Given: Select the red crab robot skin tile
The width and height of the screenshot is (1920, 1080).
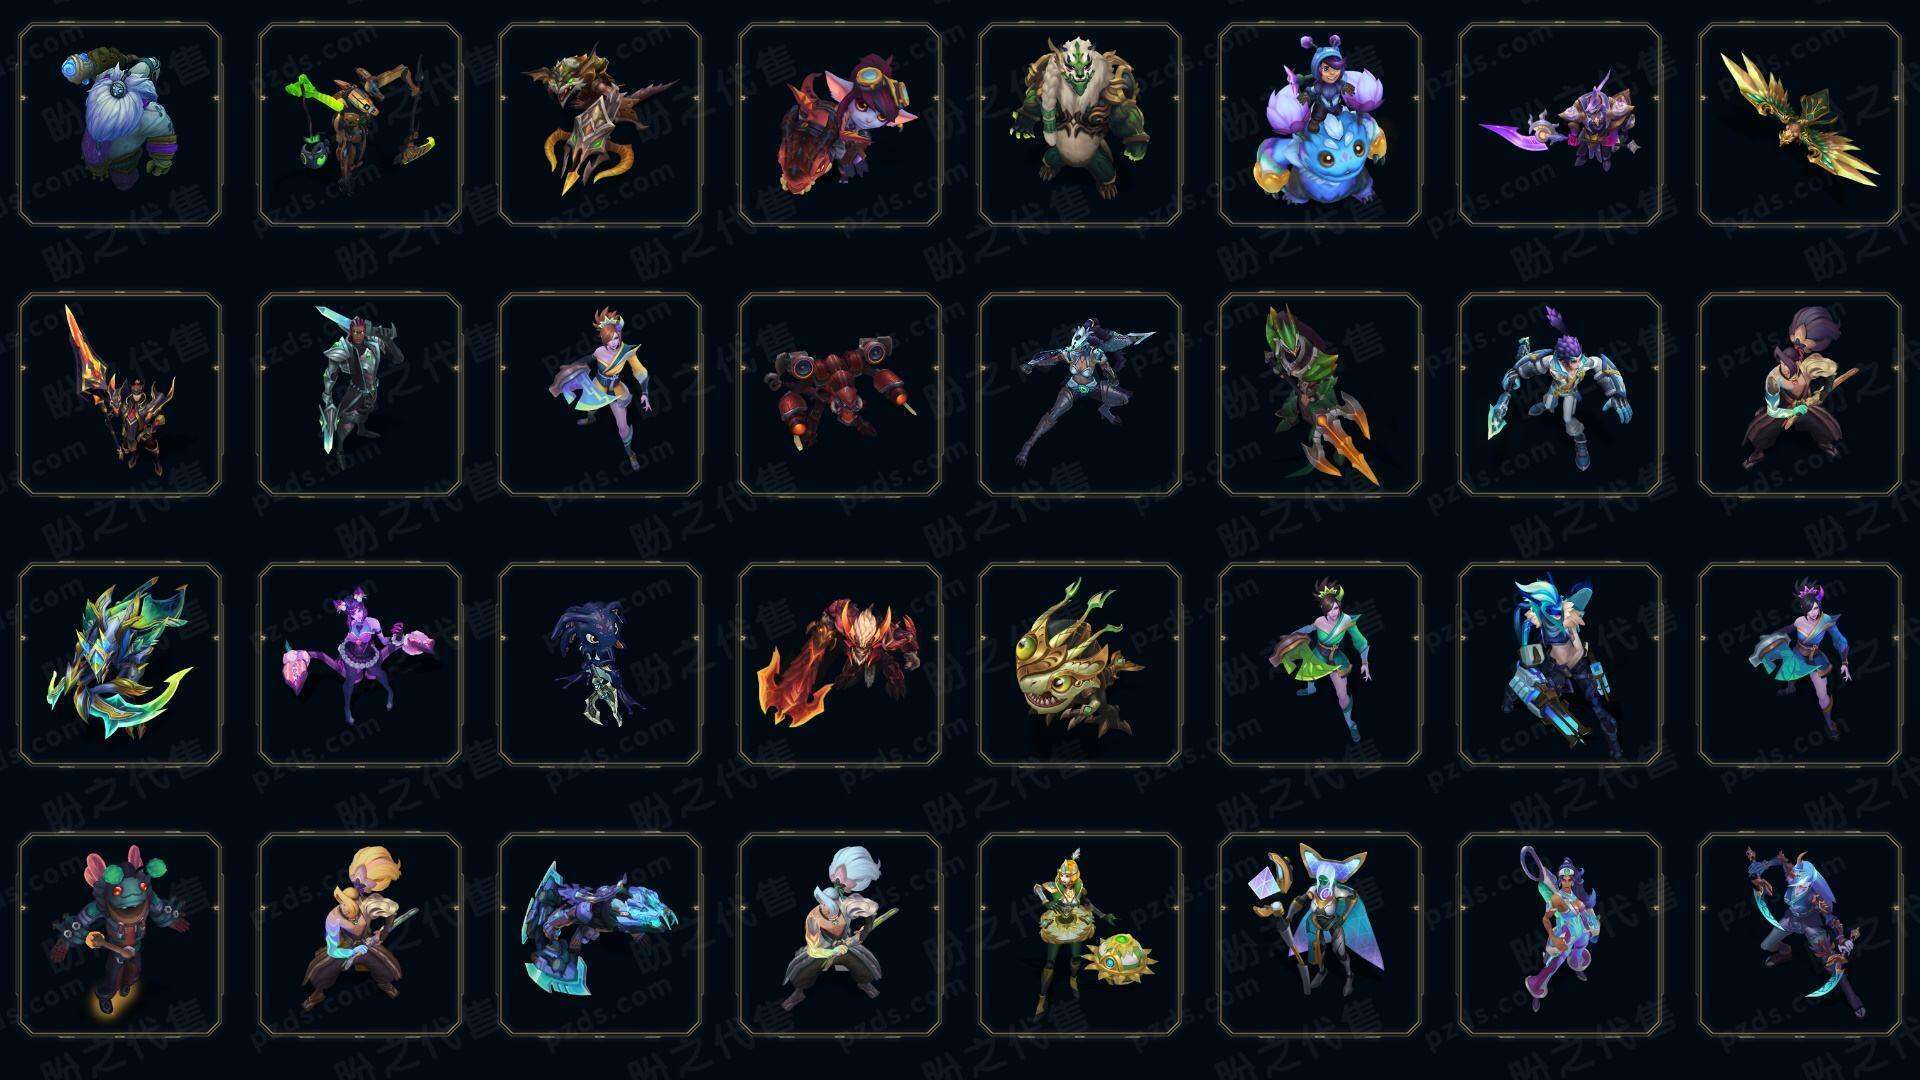Looking at the screenshot, I should 840,394.
